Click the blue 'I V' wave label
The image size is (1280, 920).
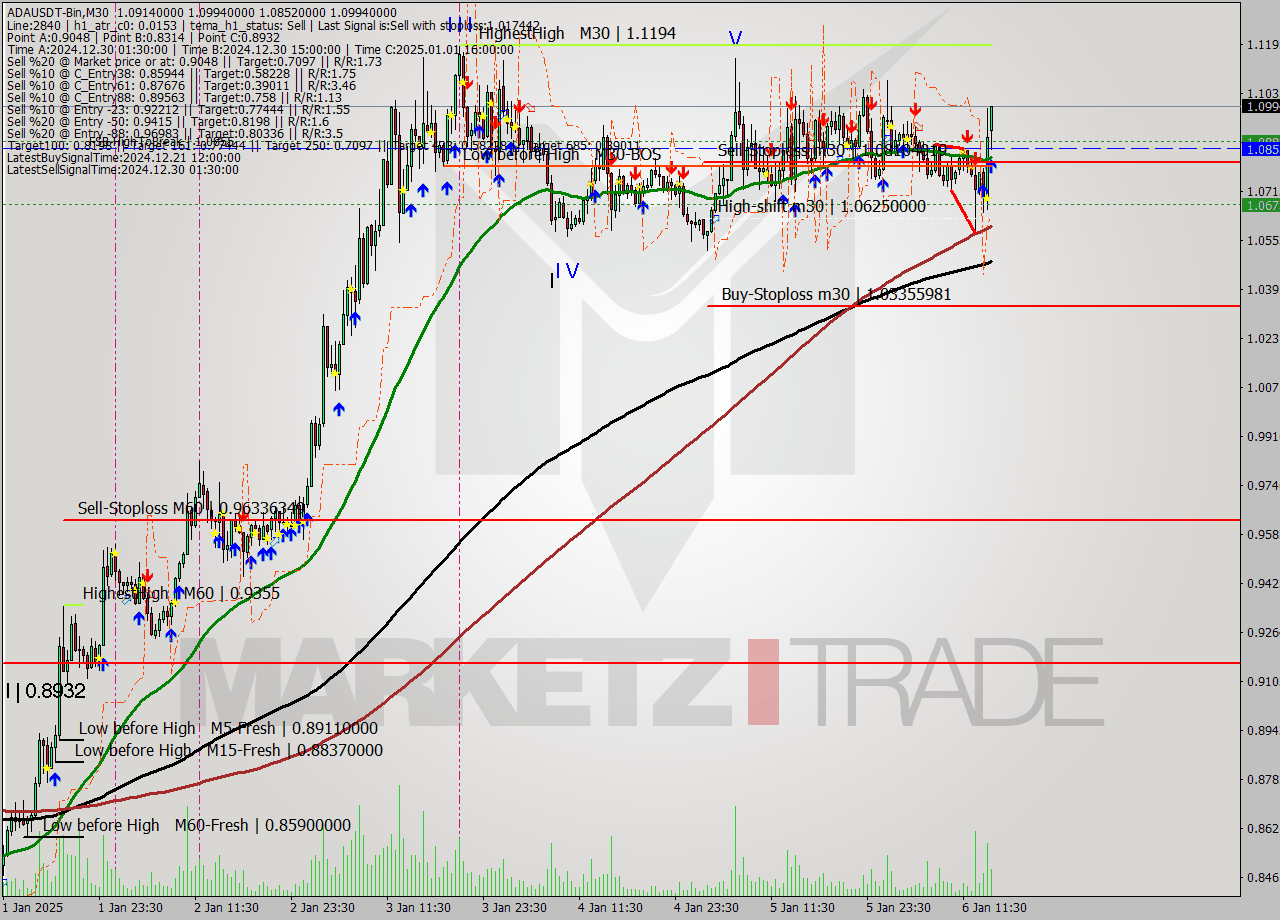(566, 270)
